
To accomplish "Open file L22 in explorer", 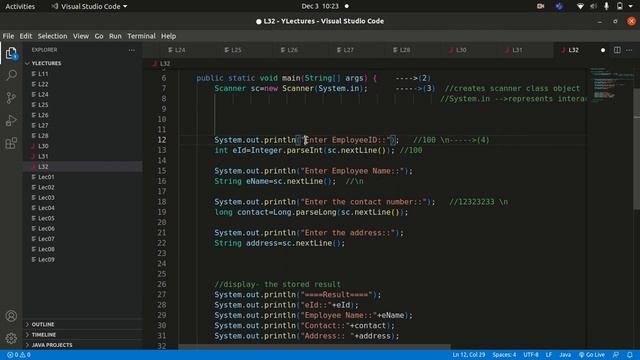I will click(82, 84).
